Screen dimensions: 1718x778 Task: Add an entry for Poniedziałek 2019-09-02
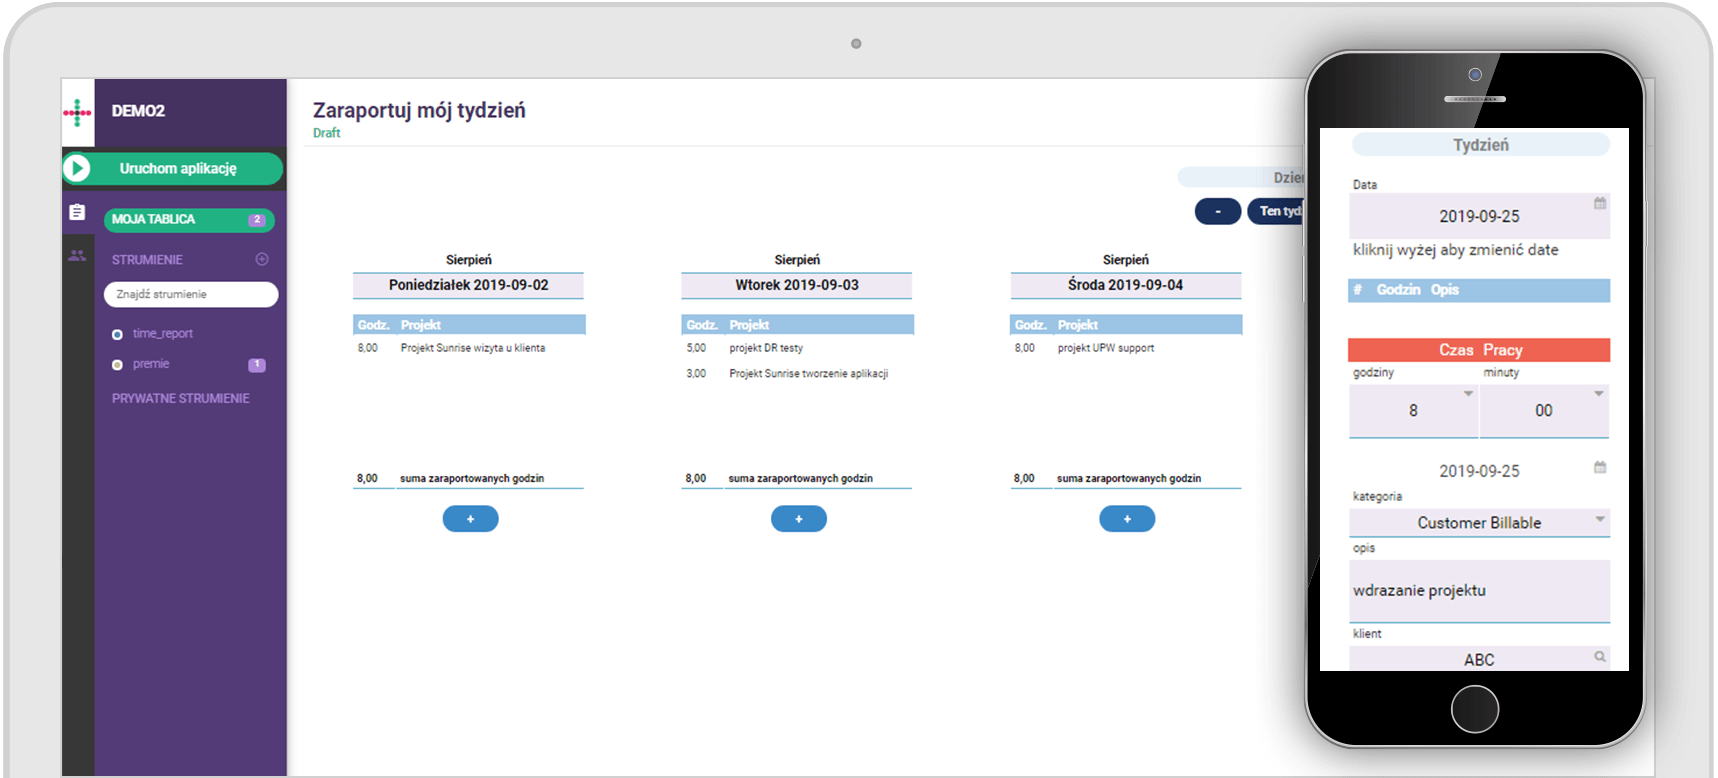click(470, 519)
